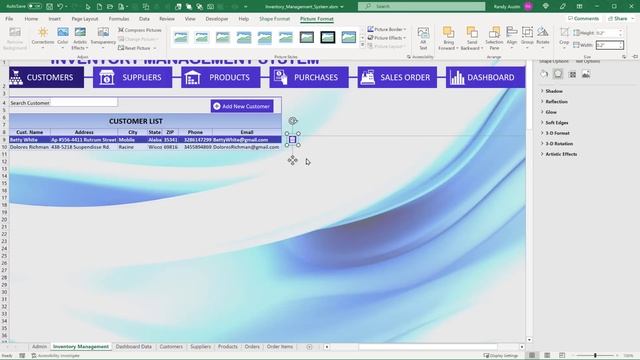640x360 pixels.
Task: Toggle the AutoSave switch
Action: pos(34,7)
